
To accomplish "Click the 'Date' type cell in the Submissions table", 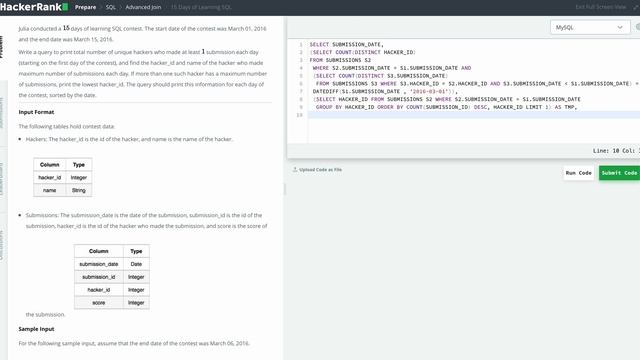I will coord(136,264).
